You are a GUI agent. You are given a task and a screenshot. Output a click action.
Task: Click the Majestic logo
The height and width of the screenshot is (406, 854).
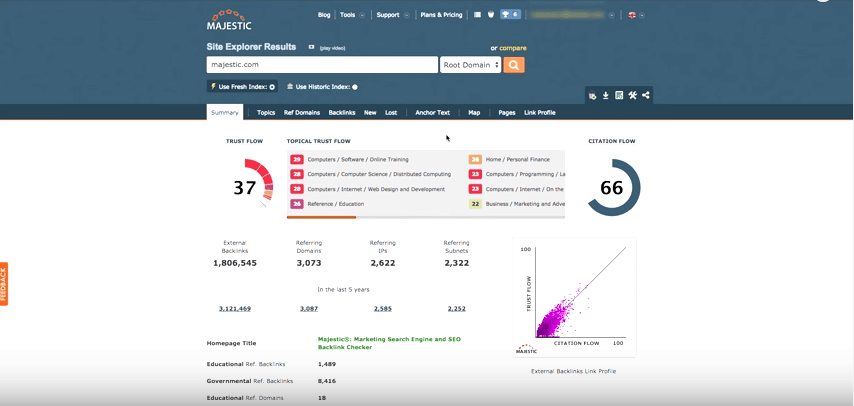point(229,19)
